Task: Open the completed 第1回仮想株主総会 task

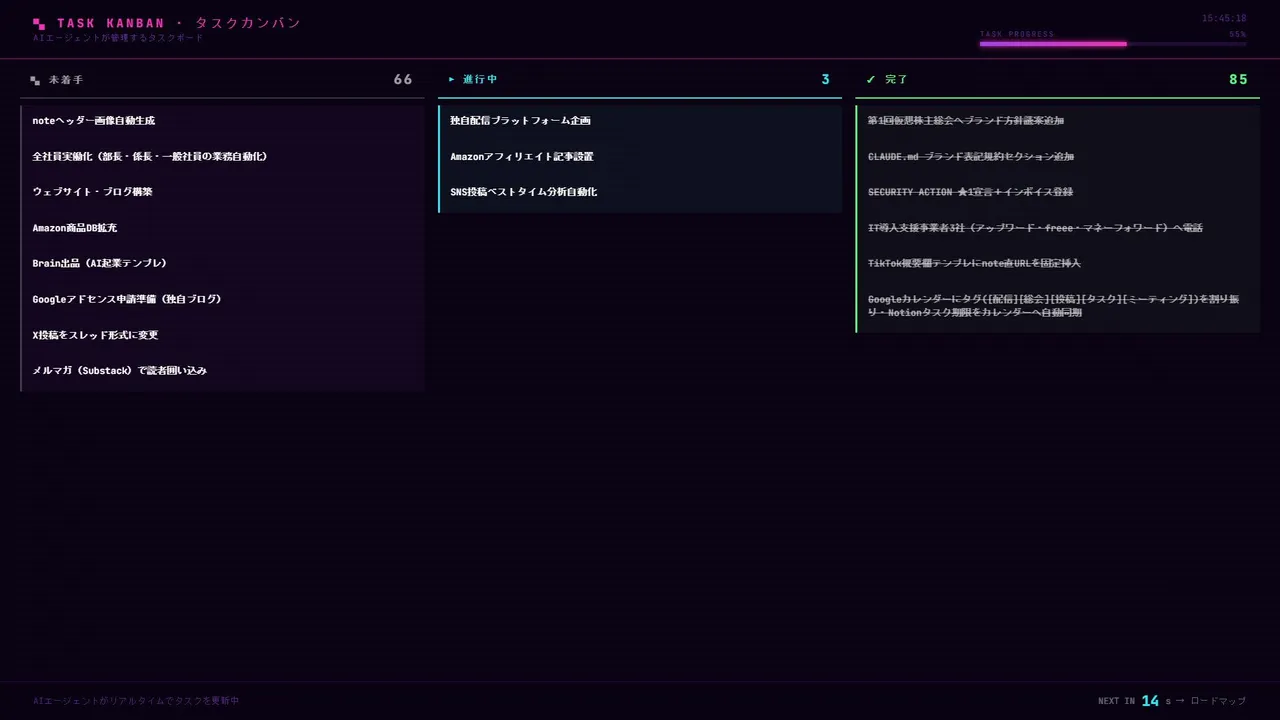Action: [1058, 121]
